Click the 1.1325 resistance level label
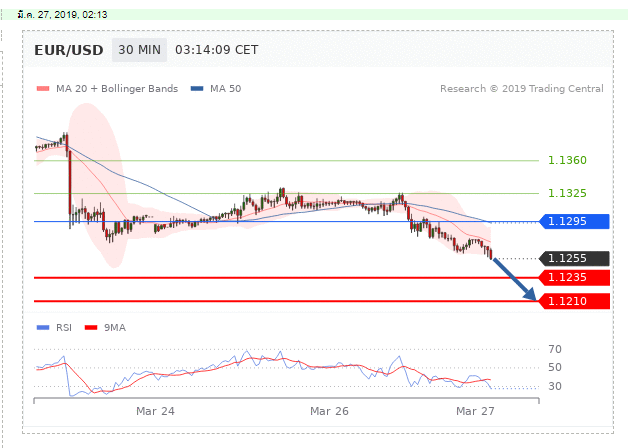 (567, 193)
